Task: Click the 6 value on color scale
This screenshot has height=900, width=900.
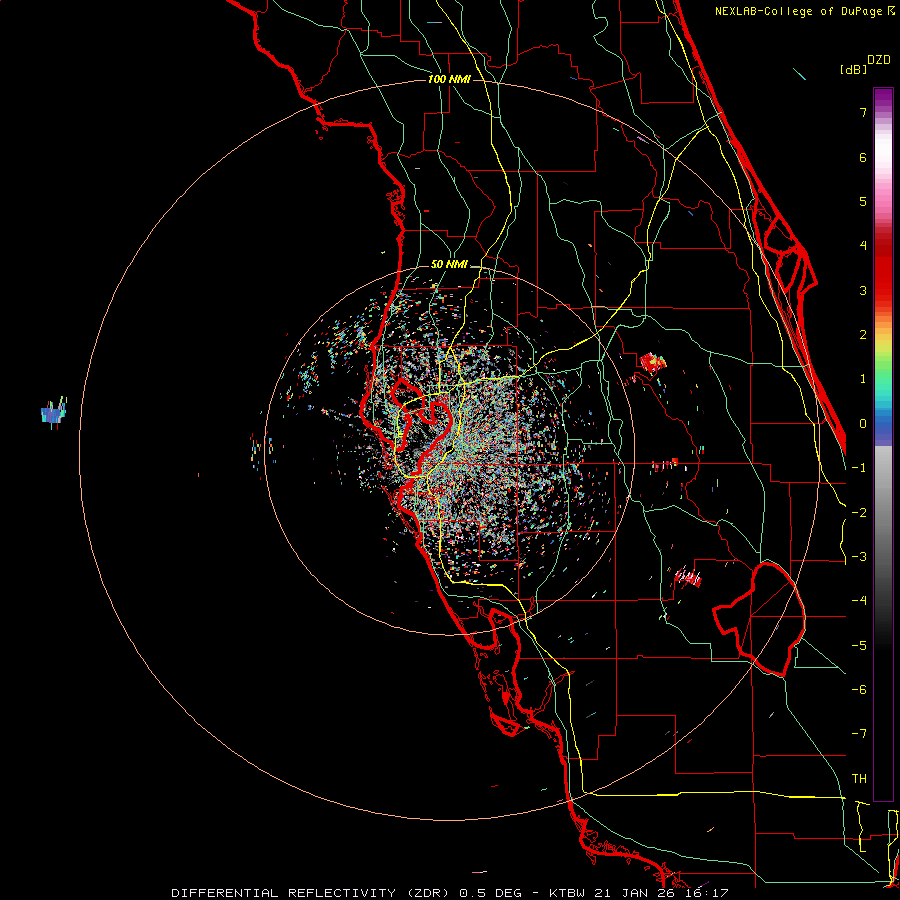Action: click(863, 157)
